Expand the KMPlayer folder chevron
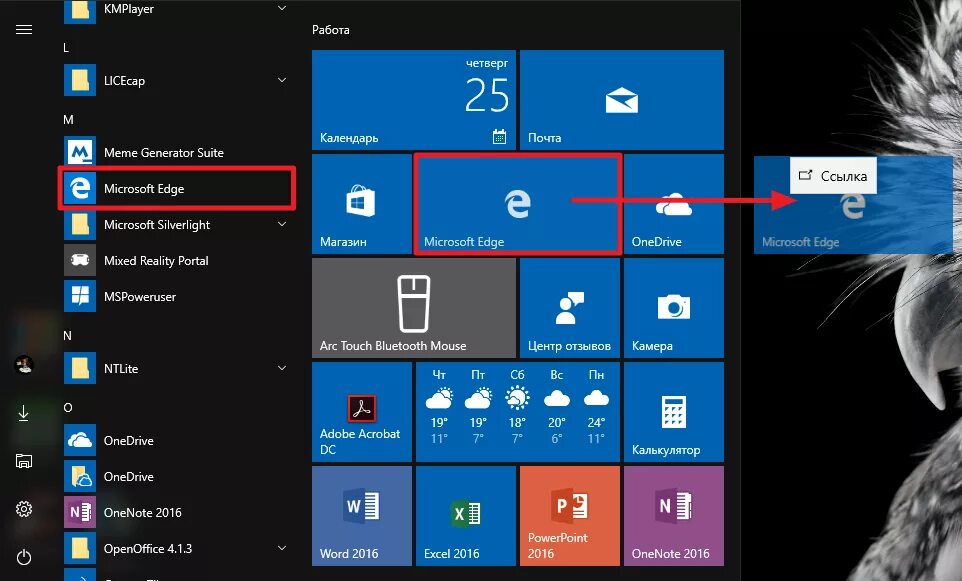The height and width of the screenshot is (581, 962). 282,8
